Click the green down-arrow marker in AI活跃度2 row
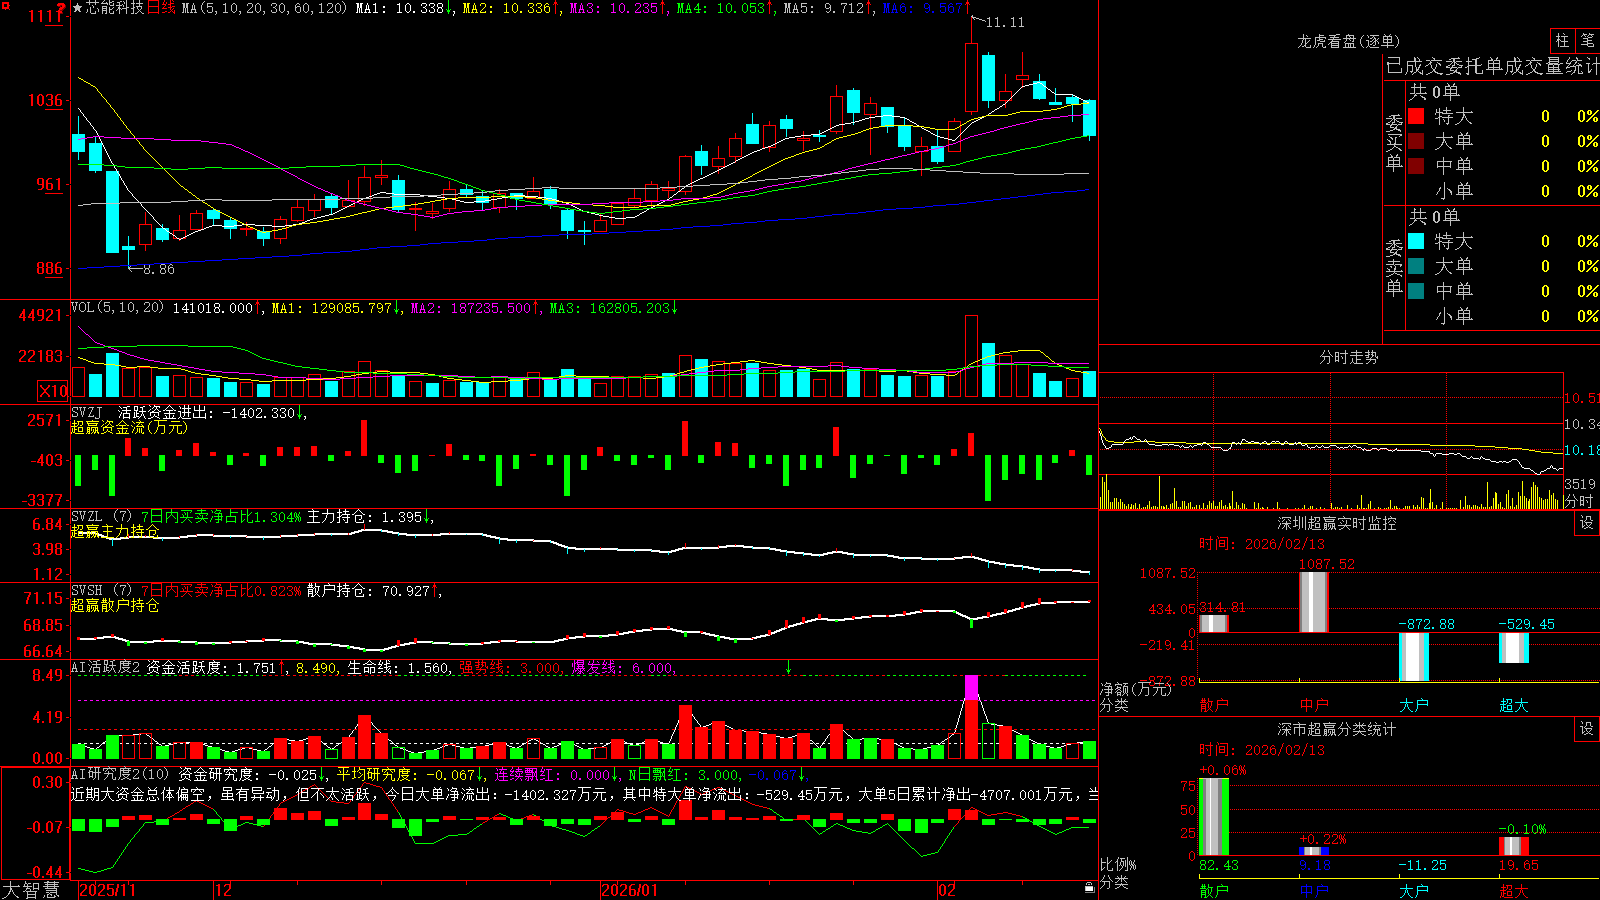The image size is (1600, 900). [x=788, y=667]
